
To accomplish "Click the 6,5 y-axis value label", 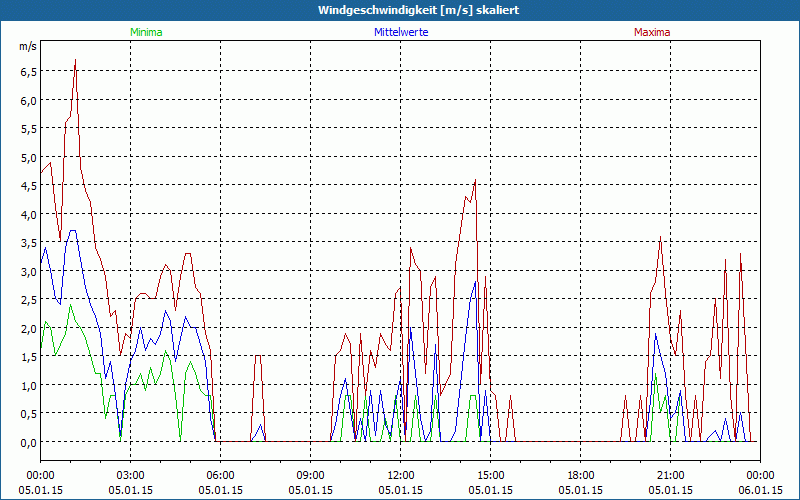I will click(x=29, y=72).
